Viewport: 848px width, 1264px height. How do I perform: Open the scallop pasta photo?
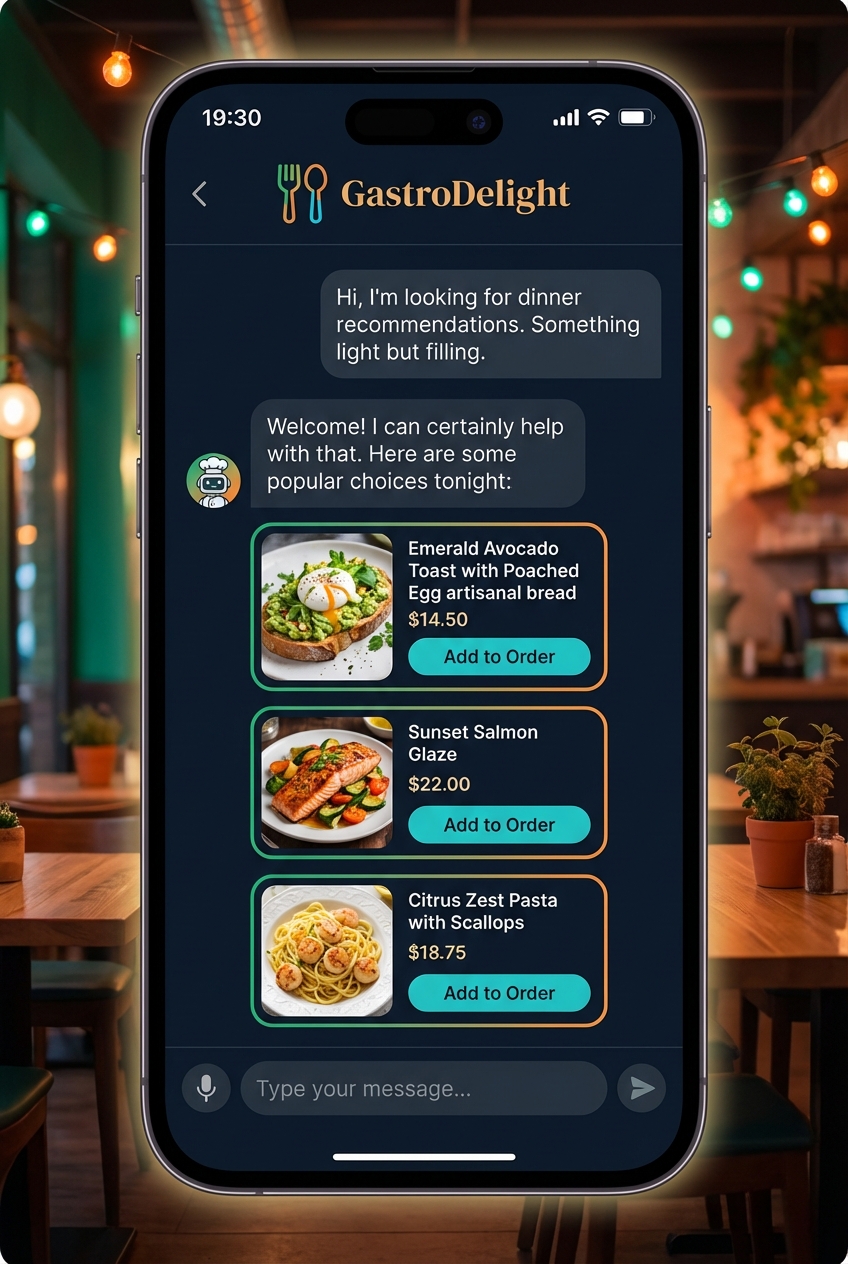point(327,951)
